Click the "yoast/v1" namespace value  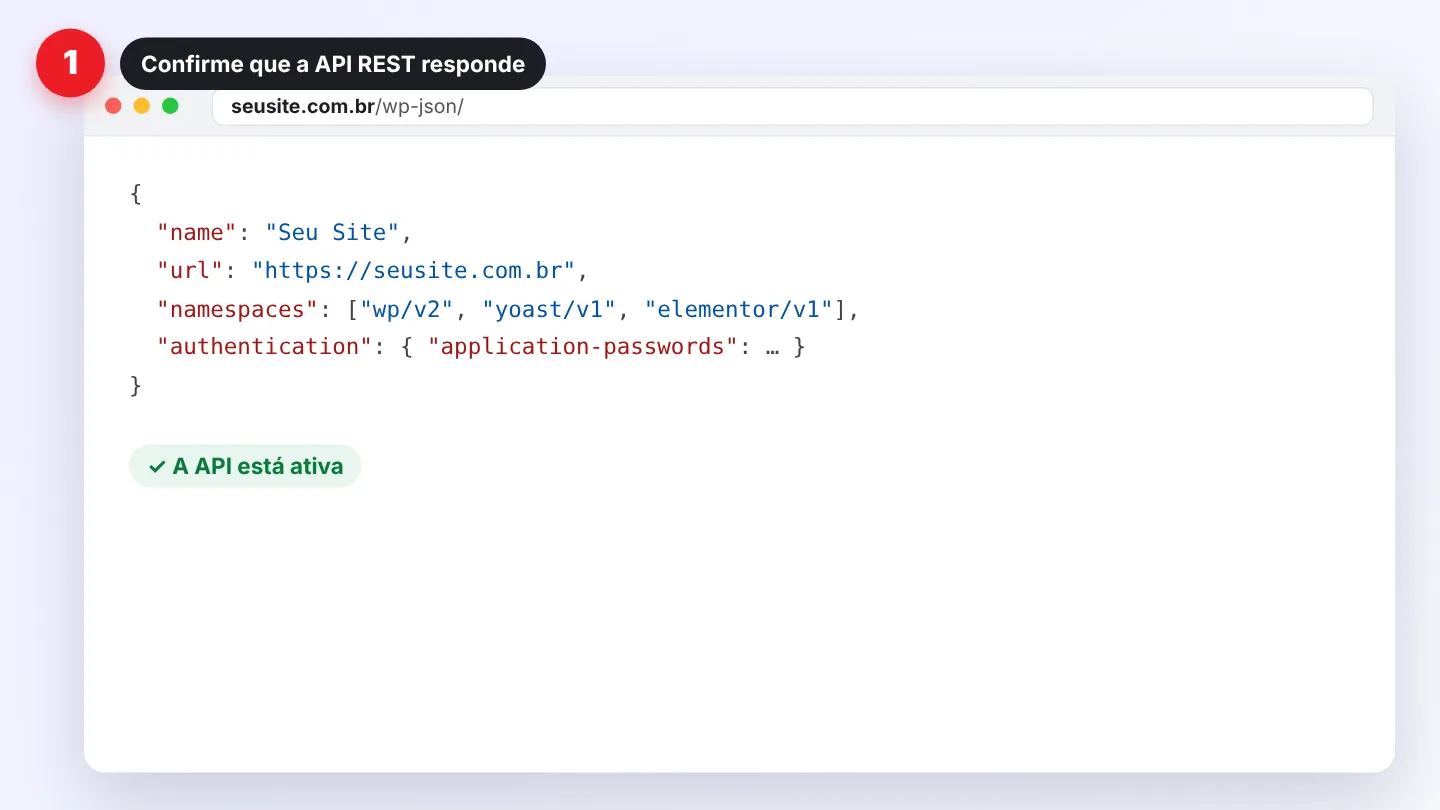[549, 309]
